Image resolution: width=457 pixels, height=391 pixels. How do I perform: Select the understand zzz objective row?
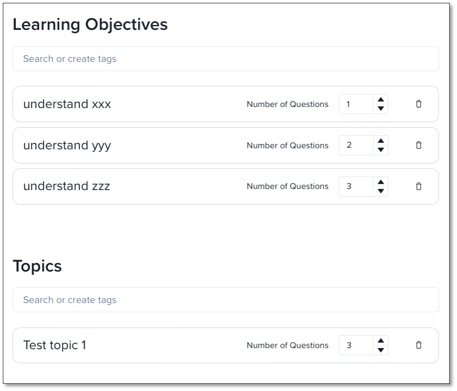click(226, 186)
